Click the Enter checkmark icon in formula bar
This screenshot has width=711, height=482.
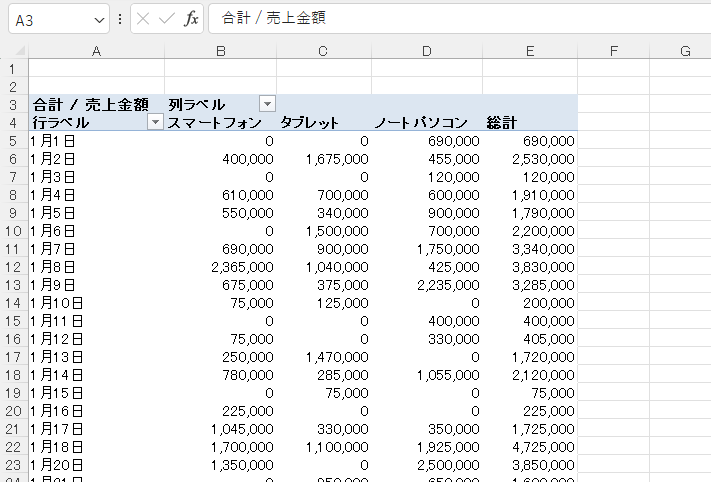point(167,19)
